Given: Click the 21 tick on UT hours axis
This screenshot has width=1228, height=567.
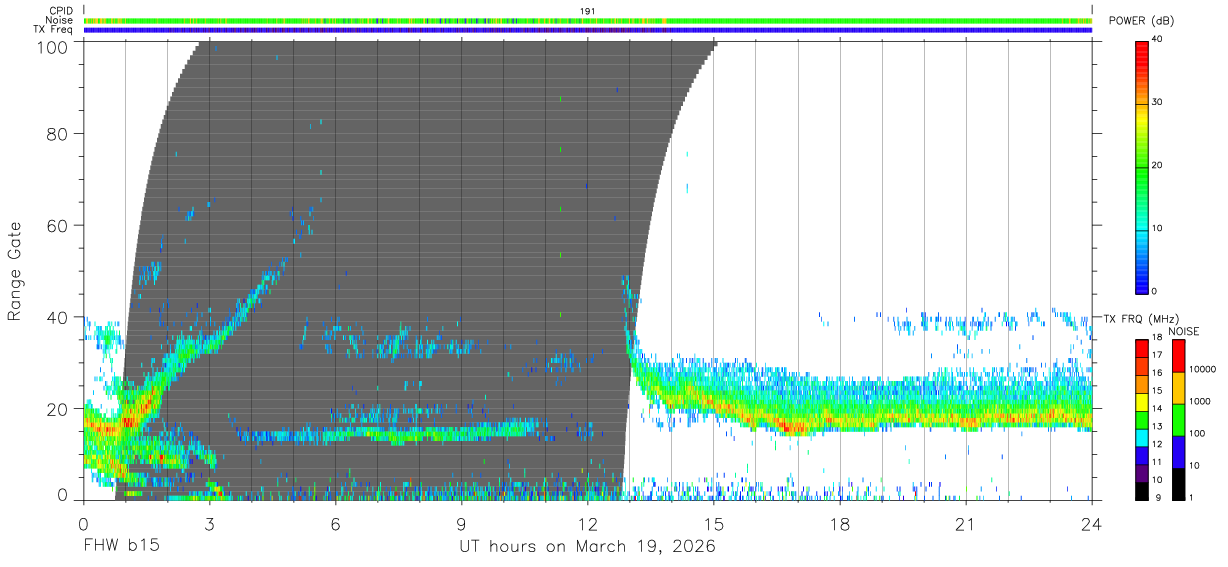Looking at the screenshot, I should click(x=966, y=524).
